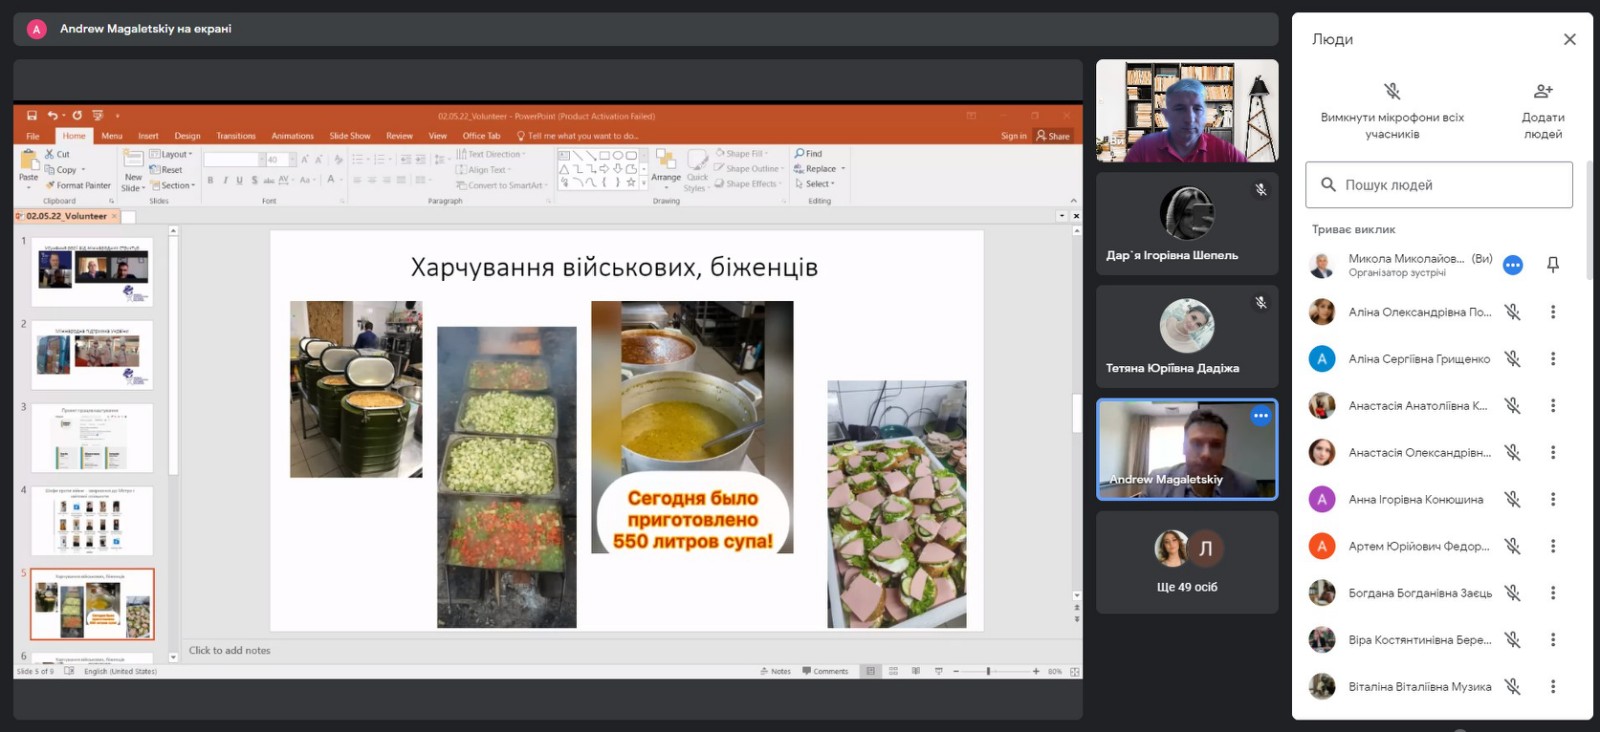Screen dimensions: 1600x732
Task: Click Save icon in PowerPoint title bar
Action: click(x=32, y=116)
